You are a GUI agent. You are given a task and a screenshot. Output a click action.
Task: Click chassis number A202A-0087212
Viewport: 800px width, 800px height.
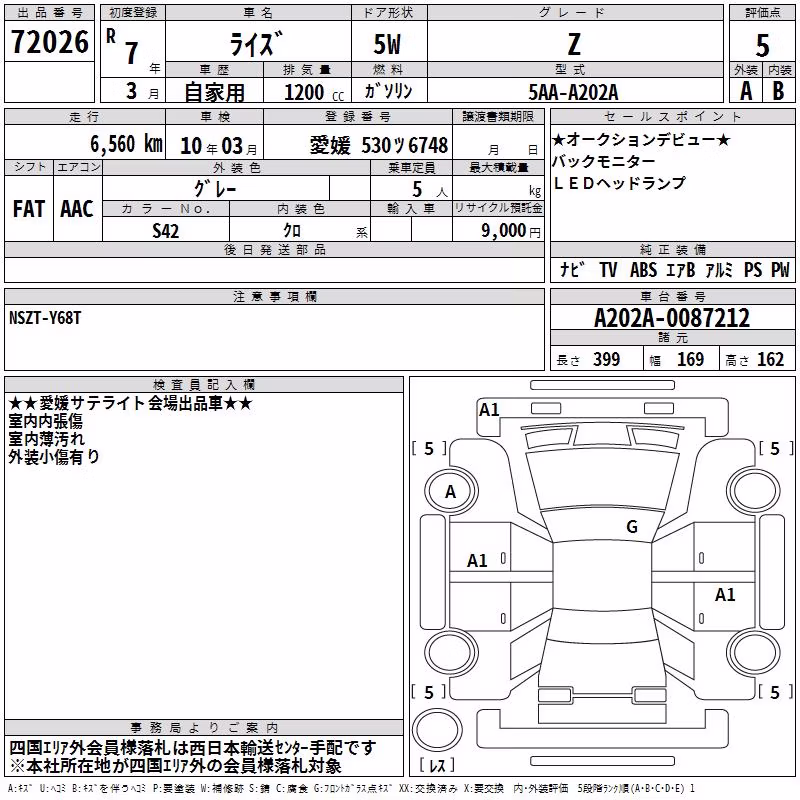coord(672,318)
